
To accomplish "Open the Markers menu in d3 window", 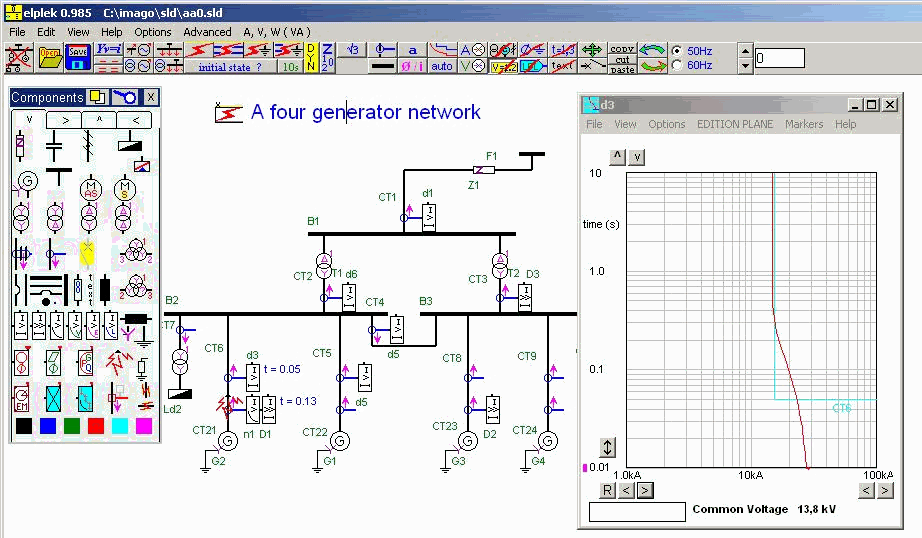I will (x=804, y=124).
